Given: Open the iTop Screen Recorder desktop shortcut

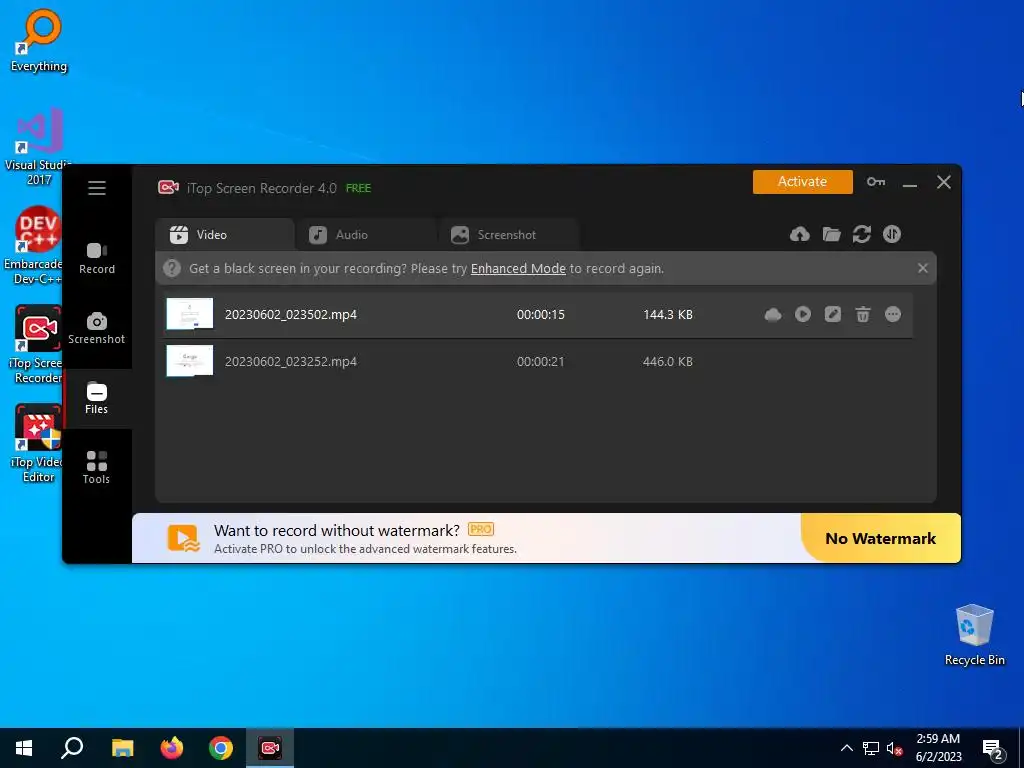Looking at the screenshot, I should [x=37, y=345].
